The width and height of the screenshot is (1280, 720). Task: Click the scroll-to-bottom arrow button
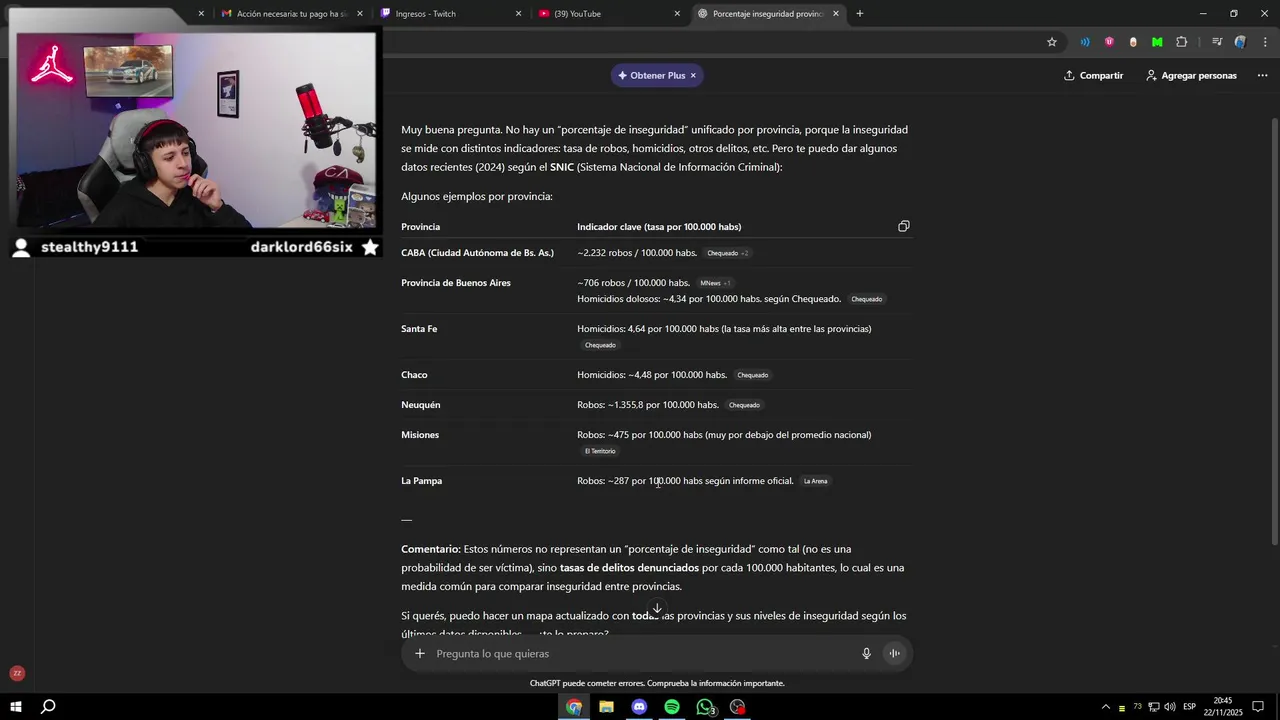(657, 608)
